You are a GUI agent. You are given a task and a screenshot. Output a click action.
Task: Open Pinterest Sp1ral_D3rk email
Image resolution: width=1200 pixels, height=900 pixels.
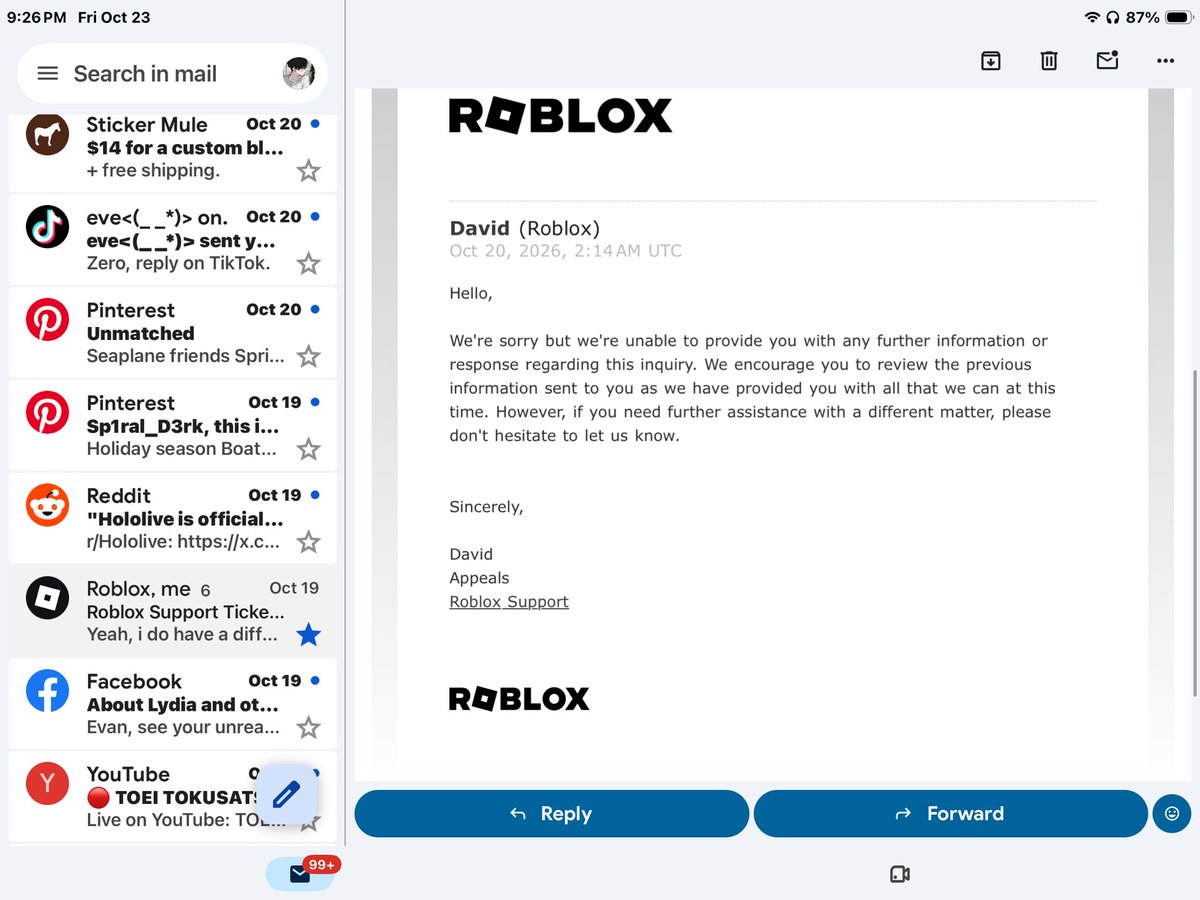[x=172, y=426]
